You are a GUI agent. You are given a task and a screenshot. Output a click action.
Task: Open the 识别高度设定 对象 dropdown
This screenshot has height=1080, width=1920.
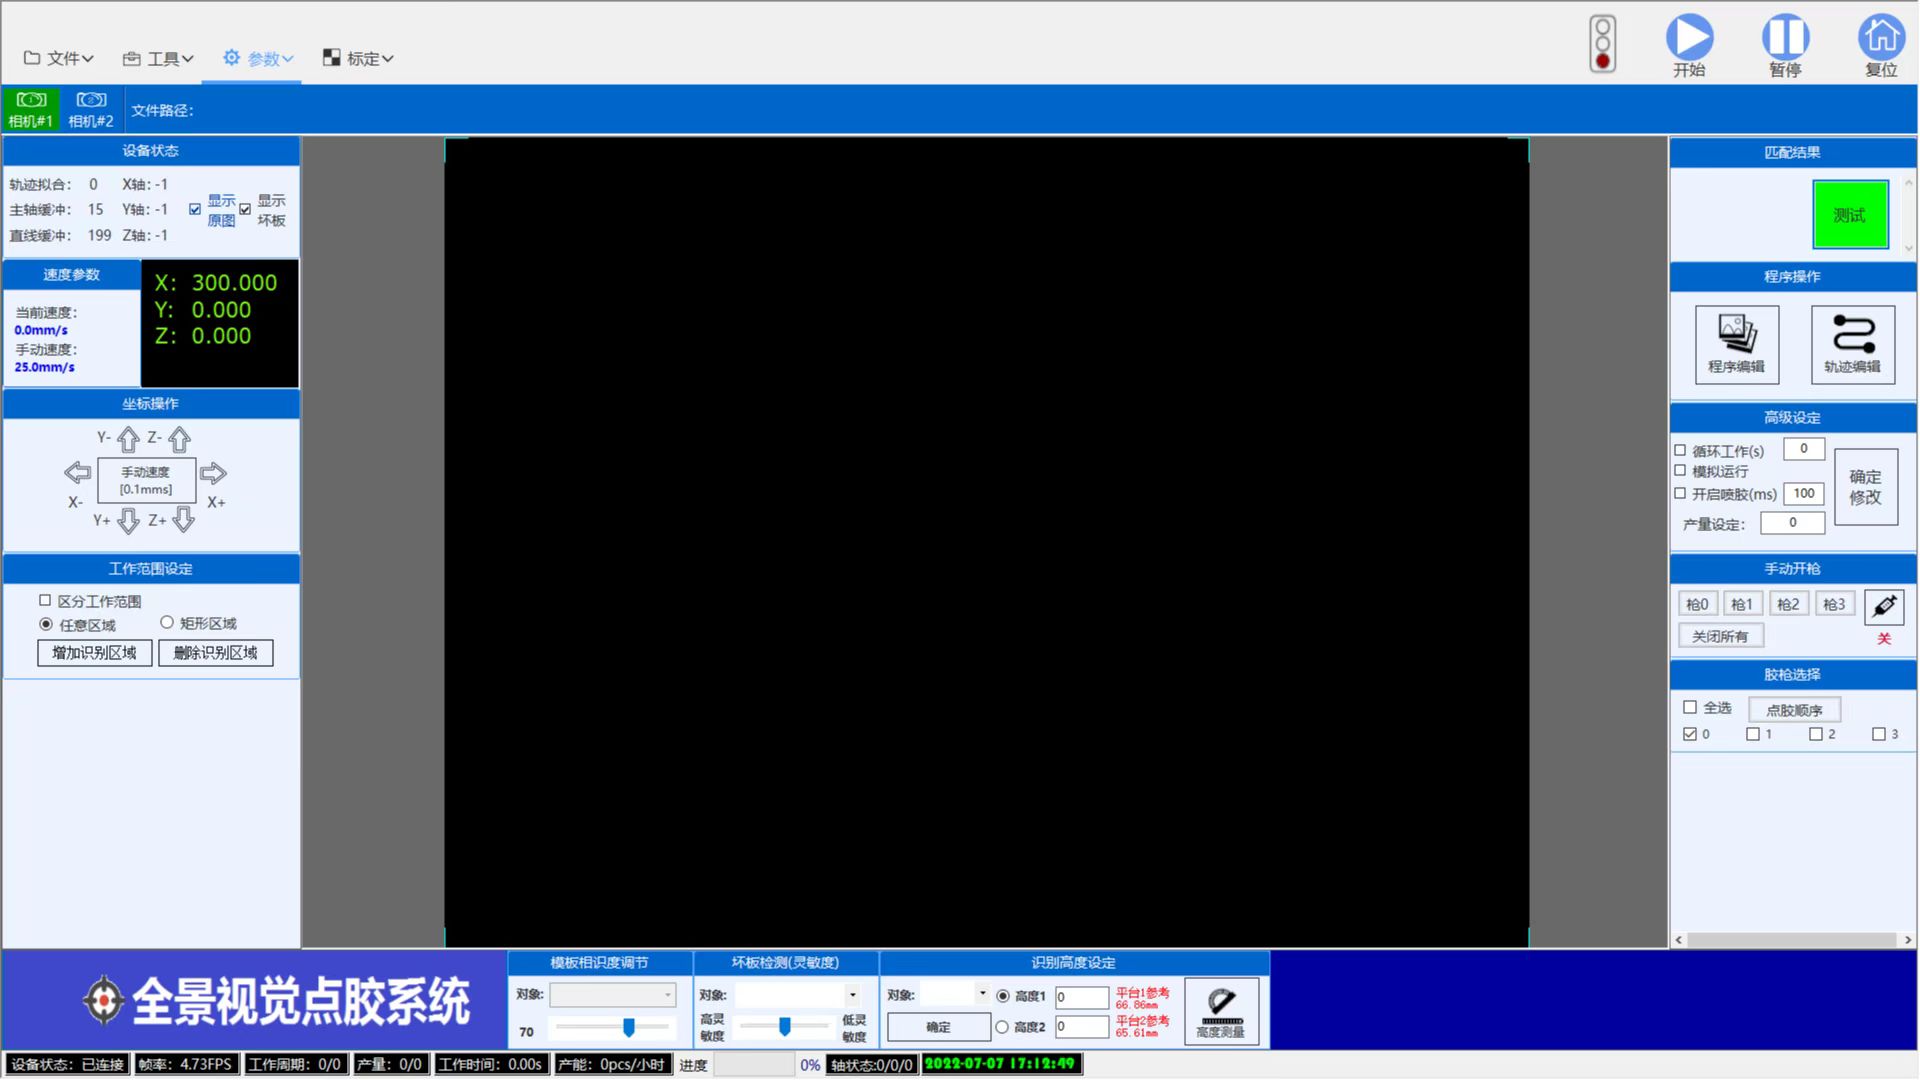(982, 994)
